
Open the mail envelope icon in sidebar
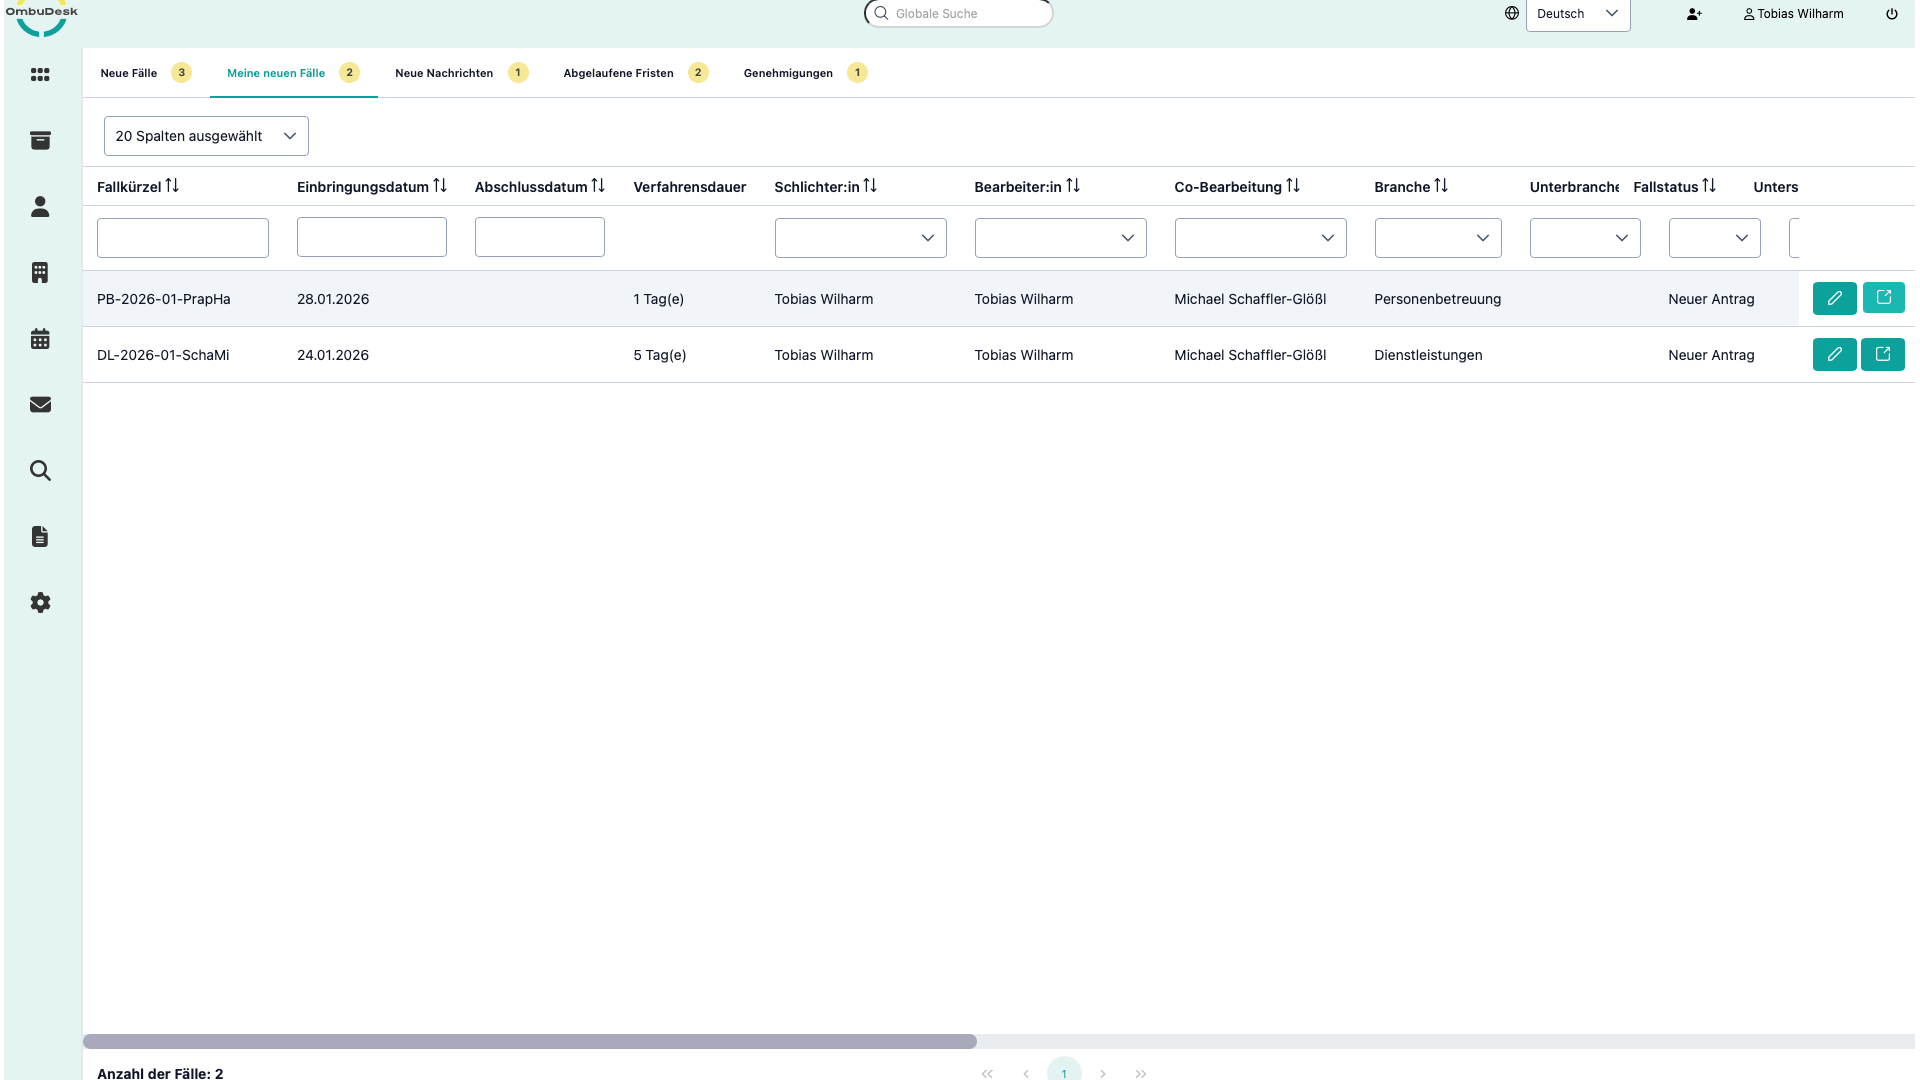click(40, 405)
